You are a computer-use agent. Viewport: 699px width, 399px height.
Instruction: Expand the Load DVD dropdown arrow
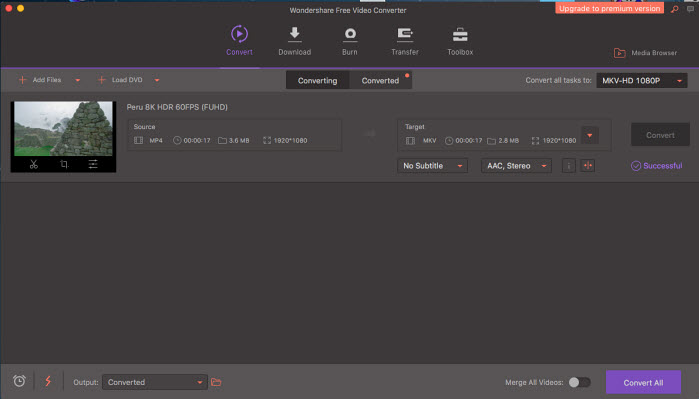tap(157, 80)
